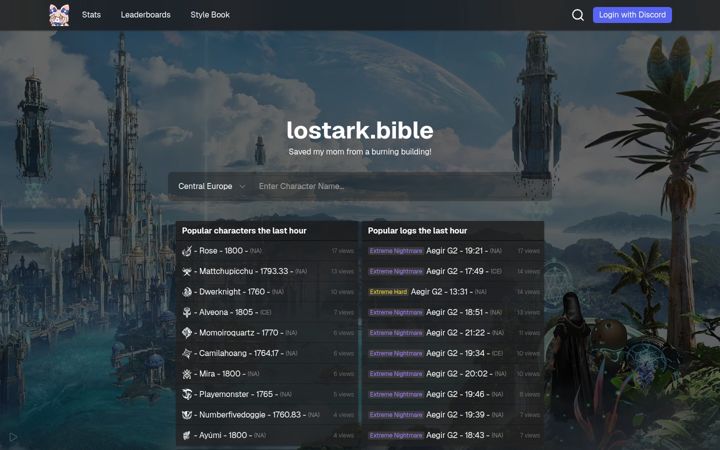Focus the Enter Character Name field
This screenshot has width=720, height=450.
point(399,186)
